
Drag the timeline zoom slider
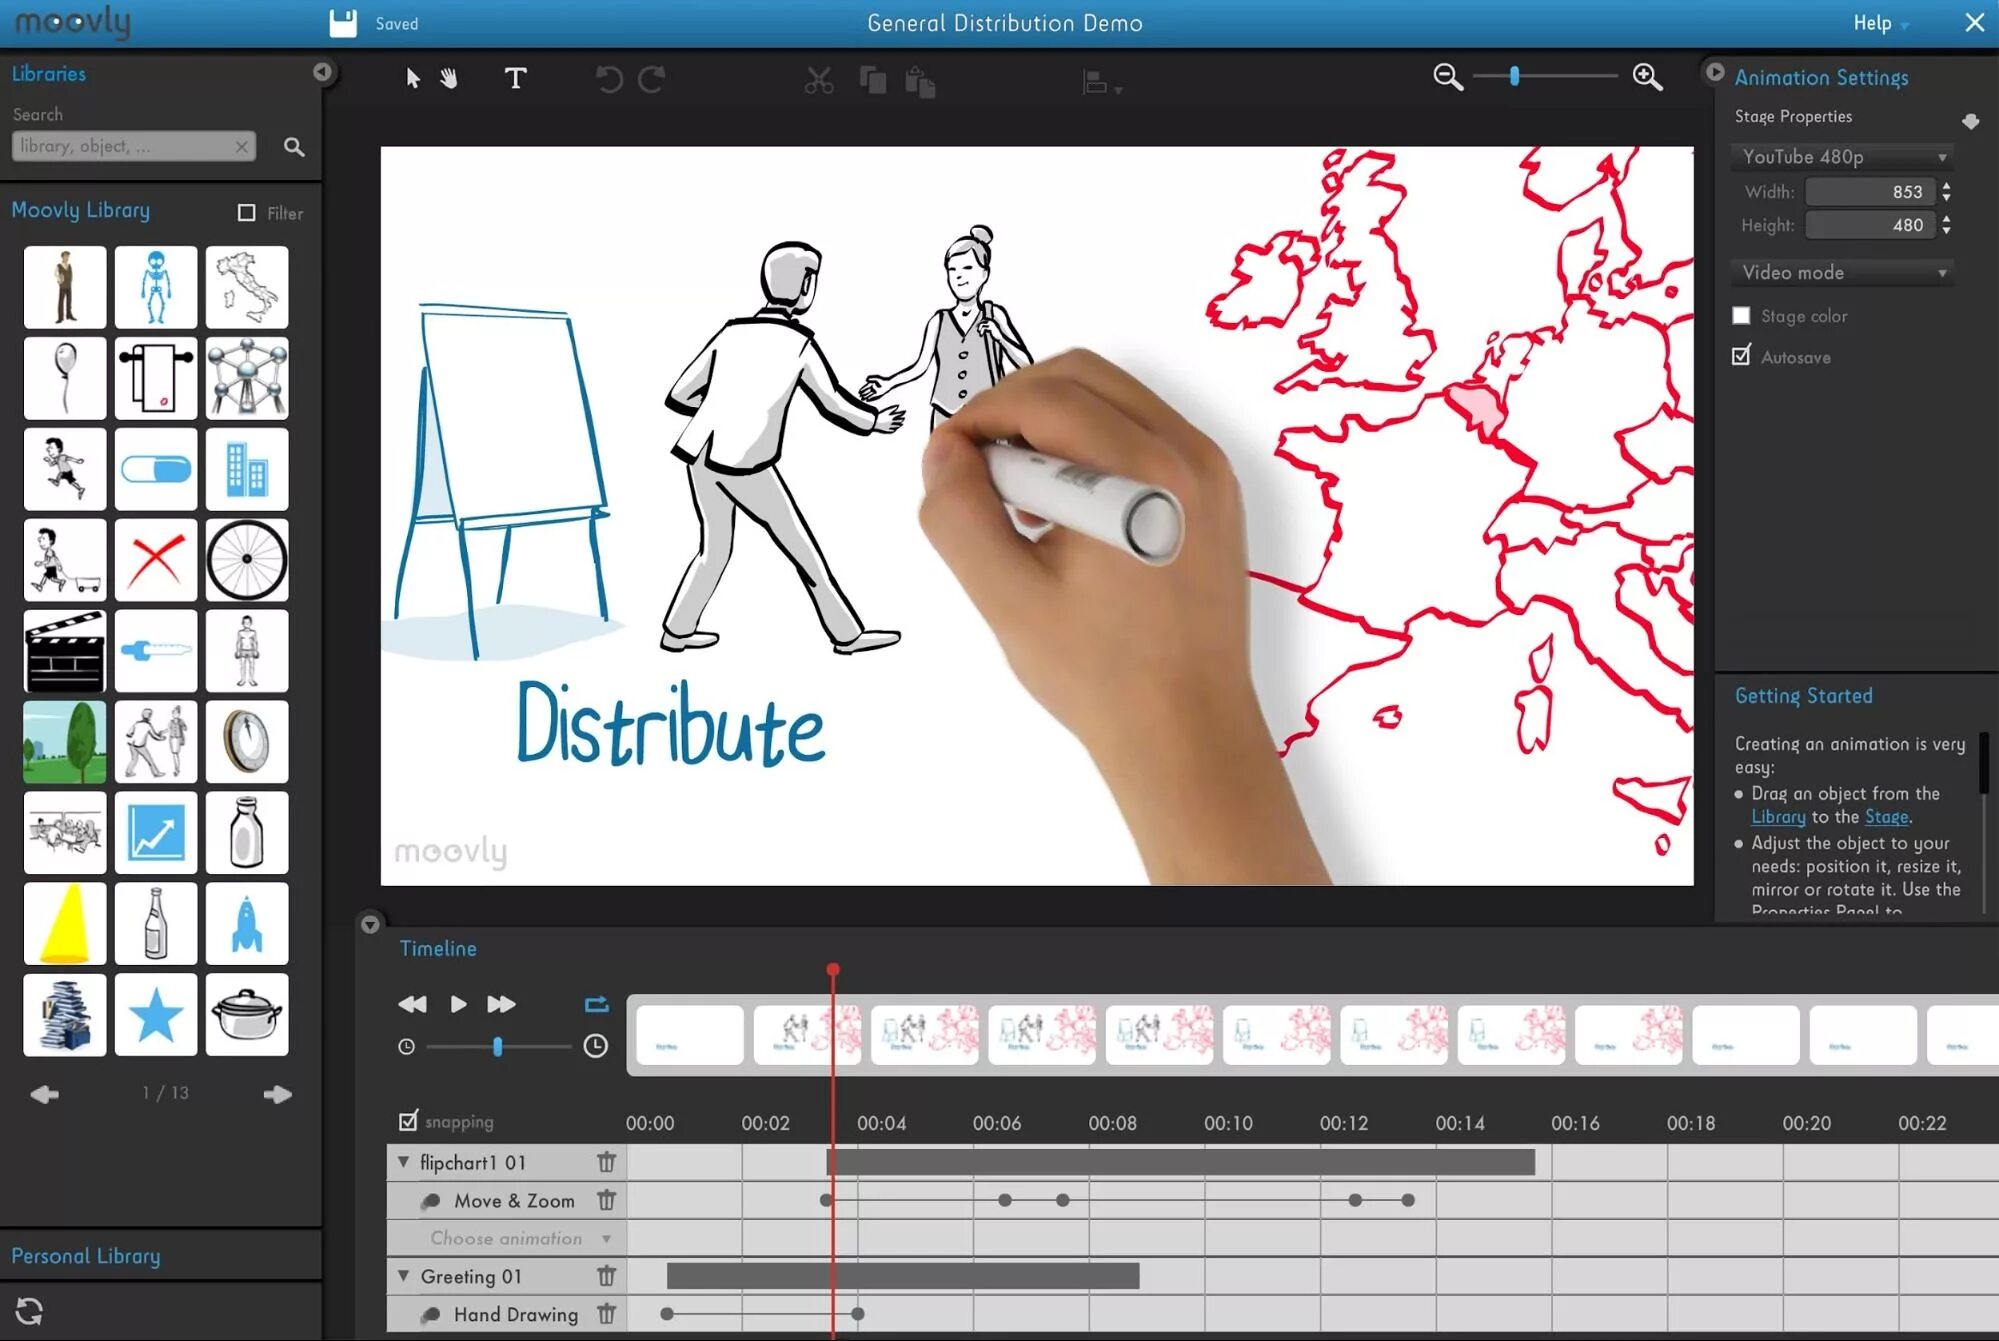coord(500,1046)
